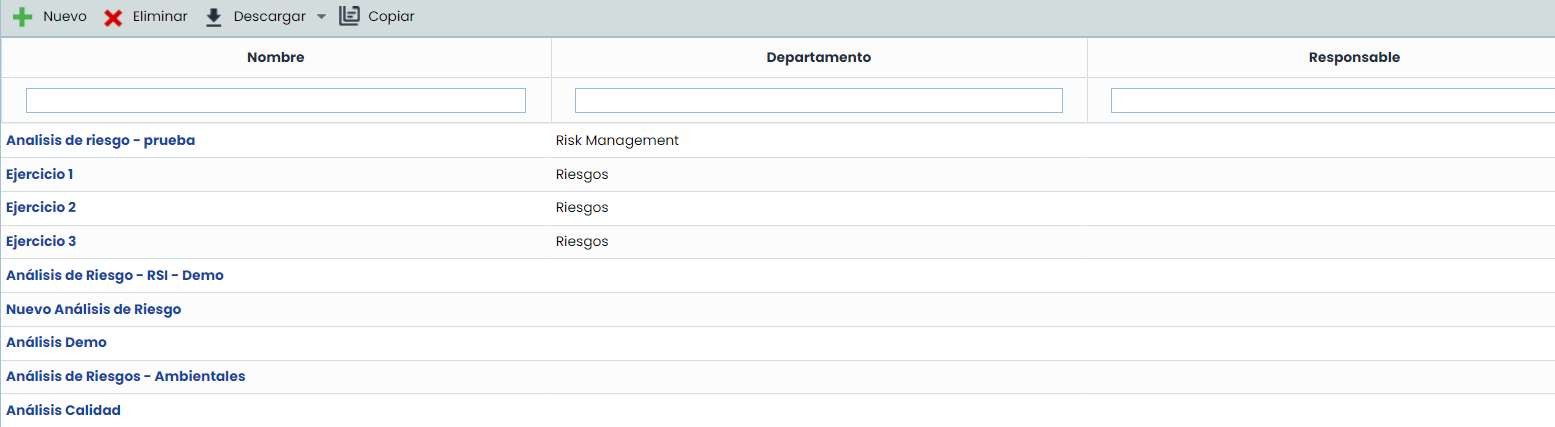This screenshot has height=427, width=1555.
Task: Click the Copiar duplicate icon
Action: pos(349,16)
